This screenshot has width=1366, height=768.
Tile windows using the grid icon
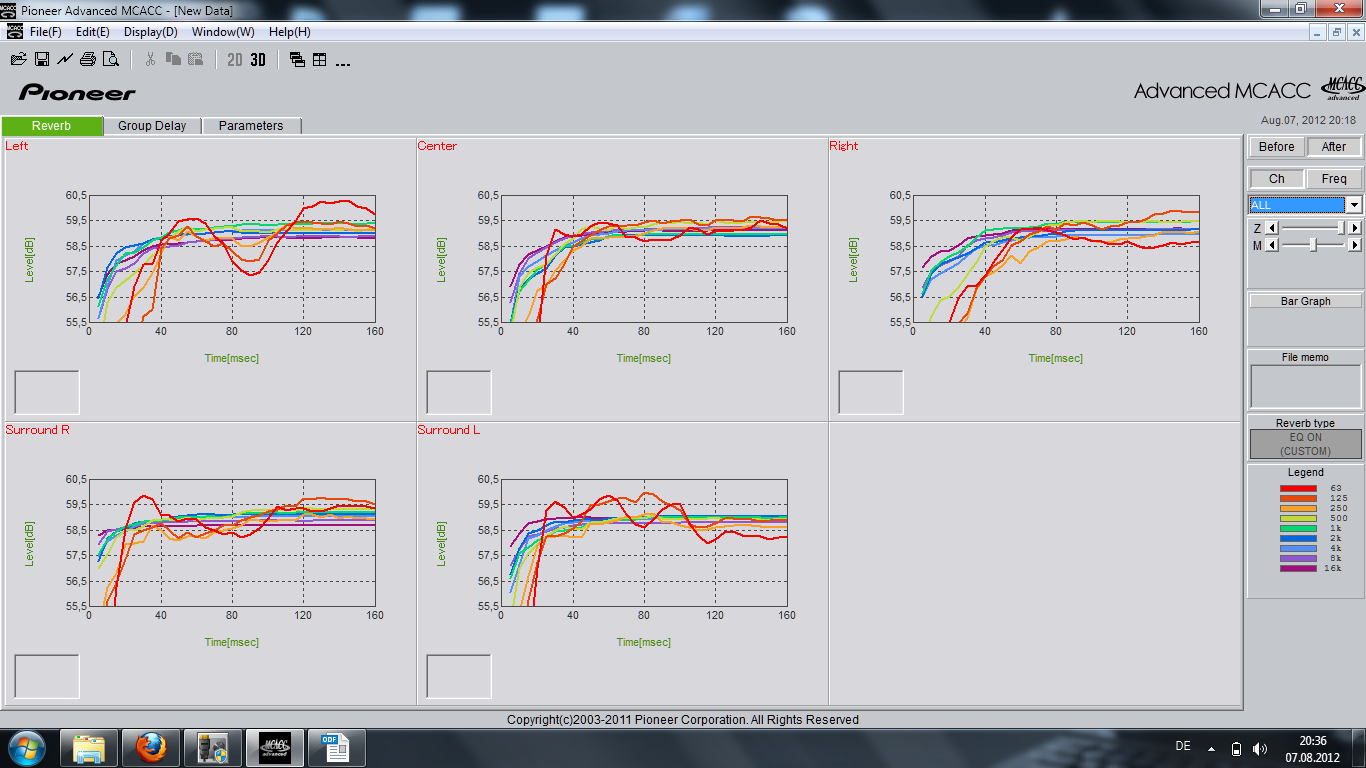(x=320, y=59)
